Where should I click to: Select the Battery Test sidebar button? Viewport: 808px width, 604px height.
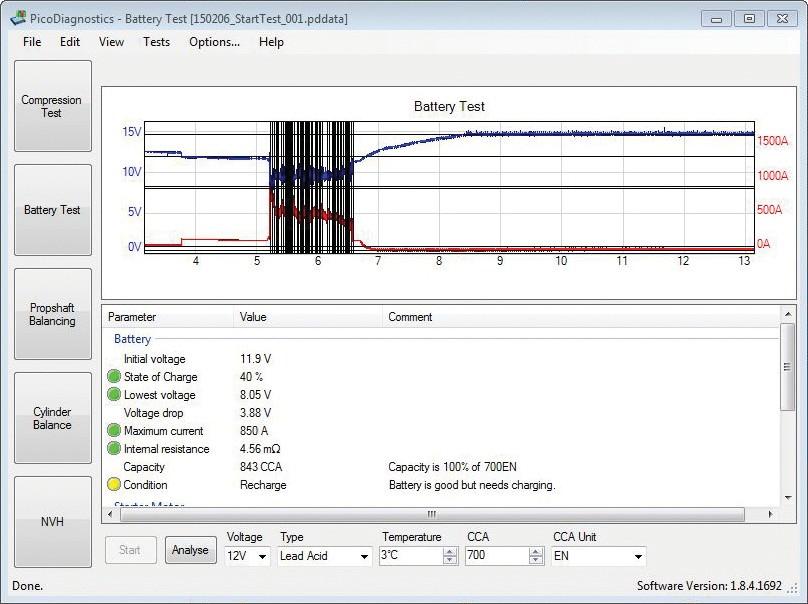pos(53,210)
